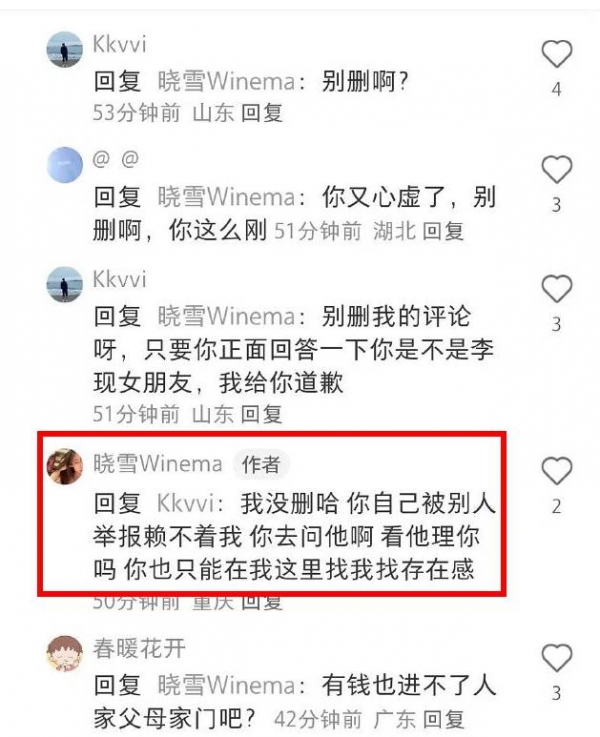The height and width of the screenshot is (737, 600).
Task: Like the '@ @' user's comment
Action: click(x=557, y=169)
